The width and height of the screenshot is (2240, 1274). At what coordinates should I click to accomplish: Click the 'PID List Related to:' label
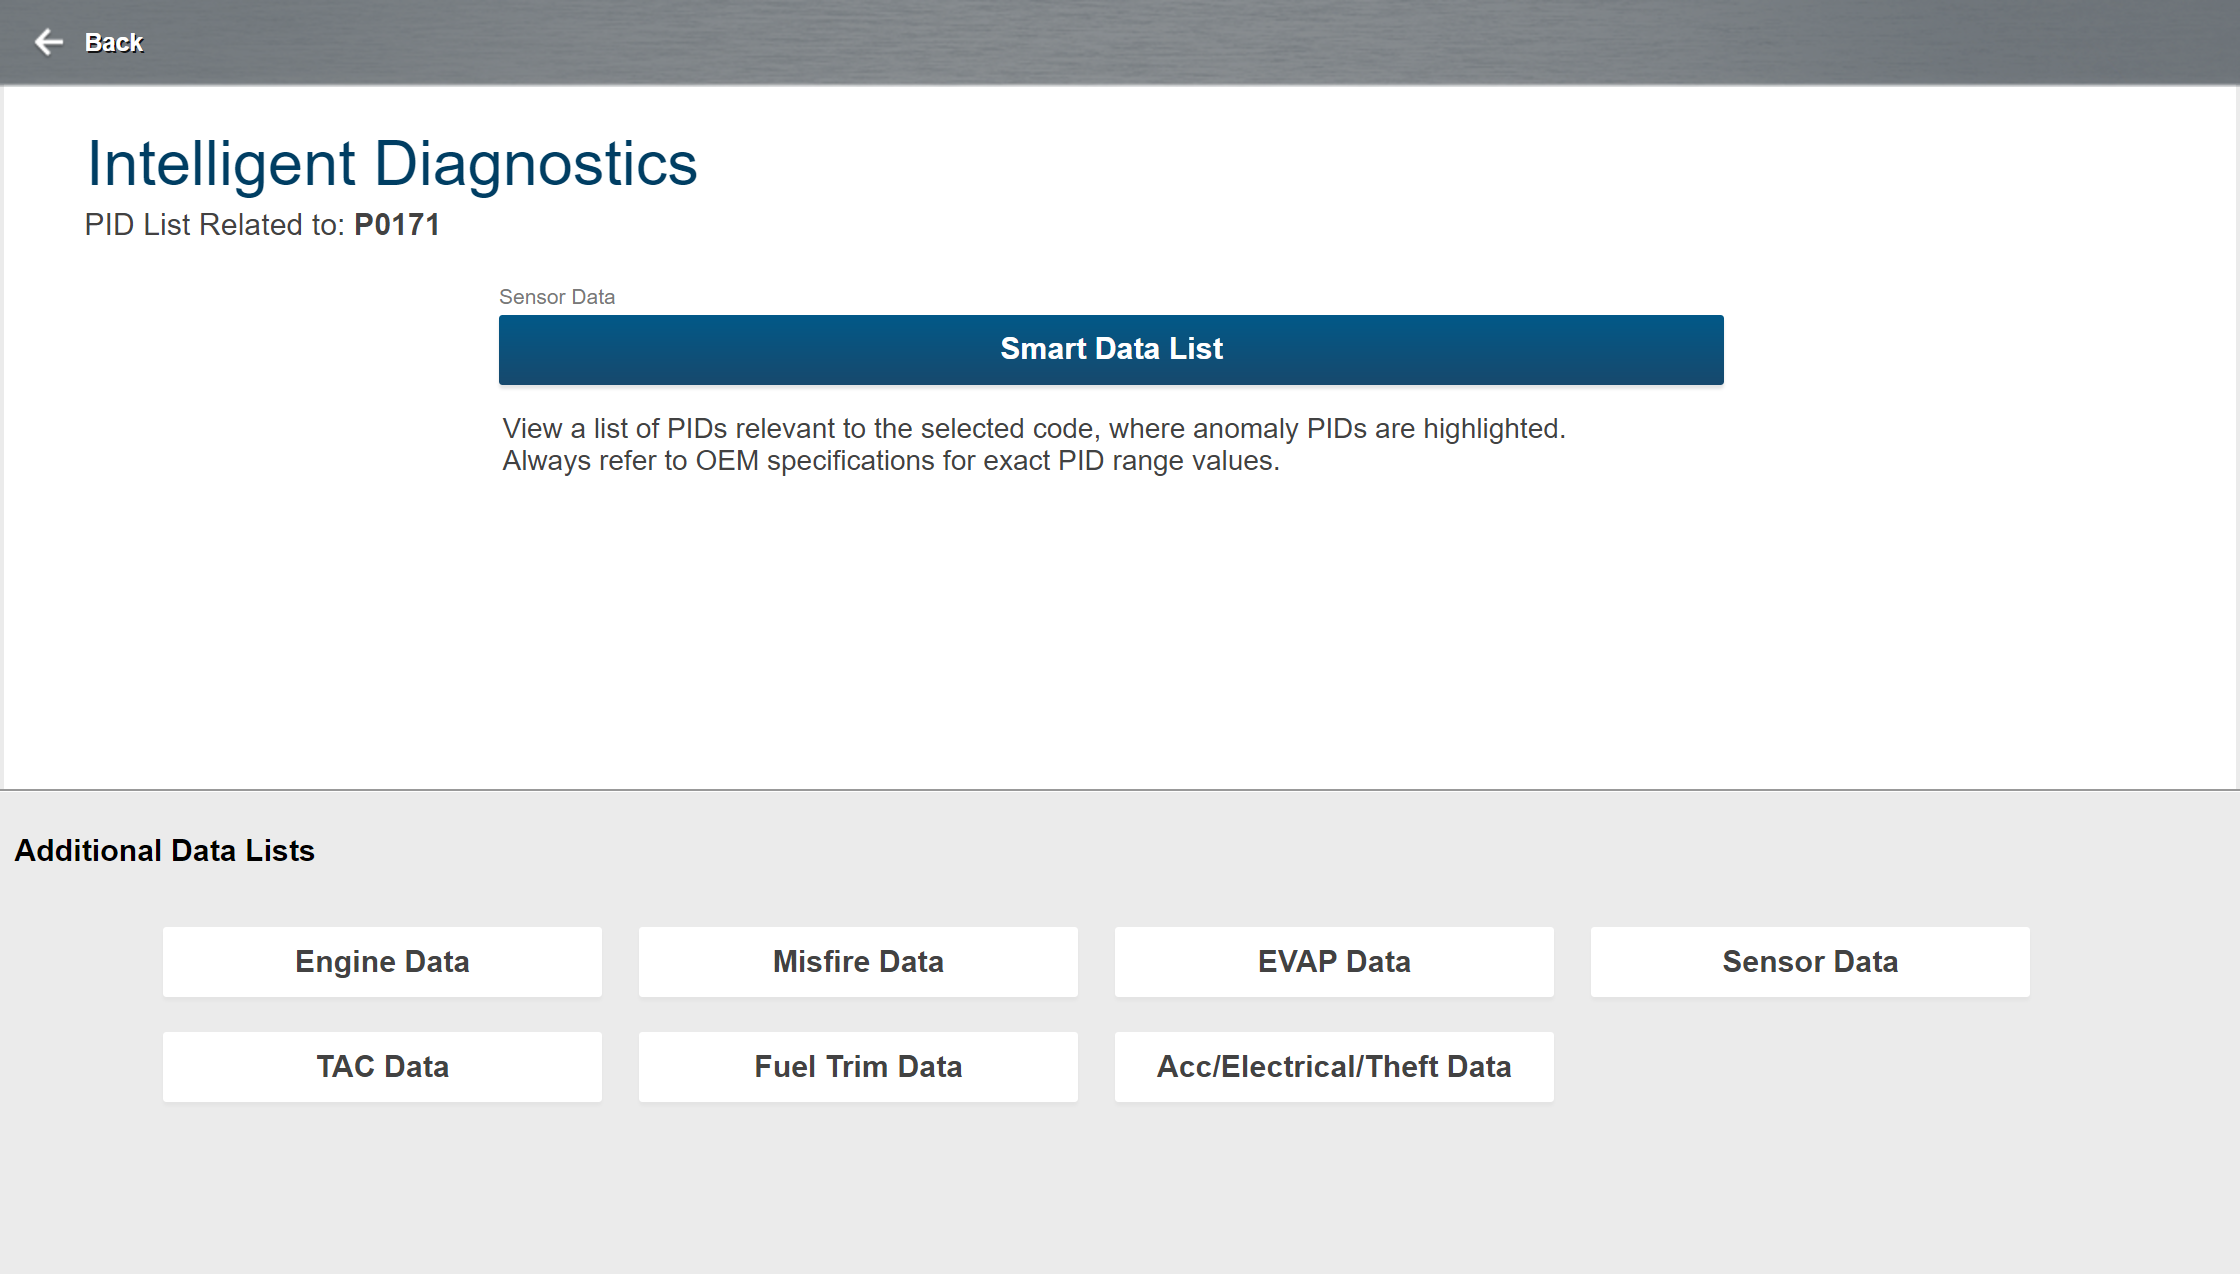tap(214, 225)
